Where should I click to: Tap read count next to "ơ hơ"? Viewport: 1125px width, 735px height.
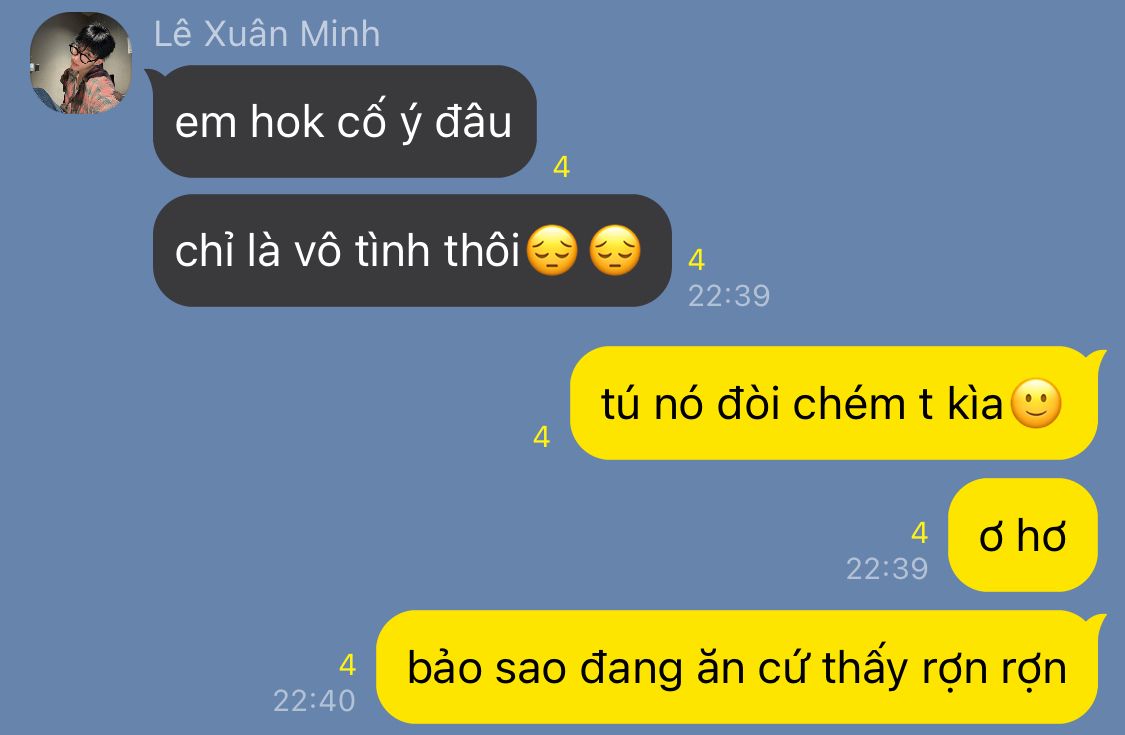click(x=920, y=533)
